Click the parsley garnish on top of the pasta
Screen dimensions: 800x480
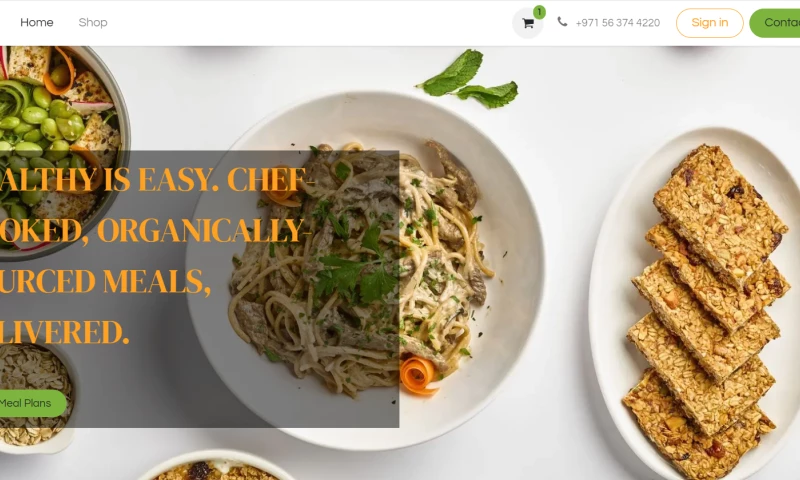click(x=357, y=270)
